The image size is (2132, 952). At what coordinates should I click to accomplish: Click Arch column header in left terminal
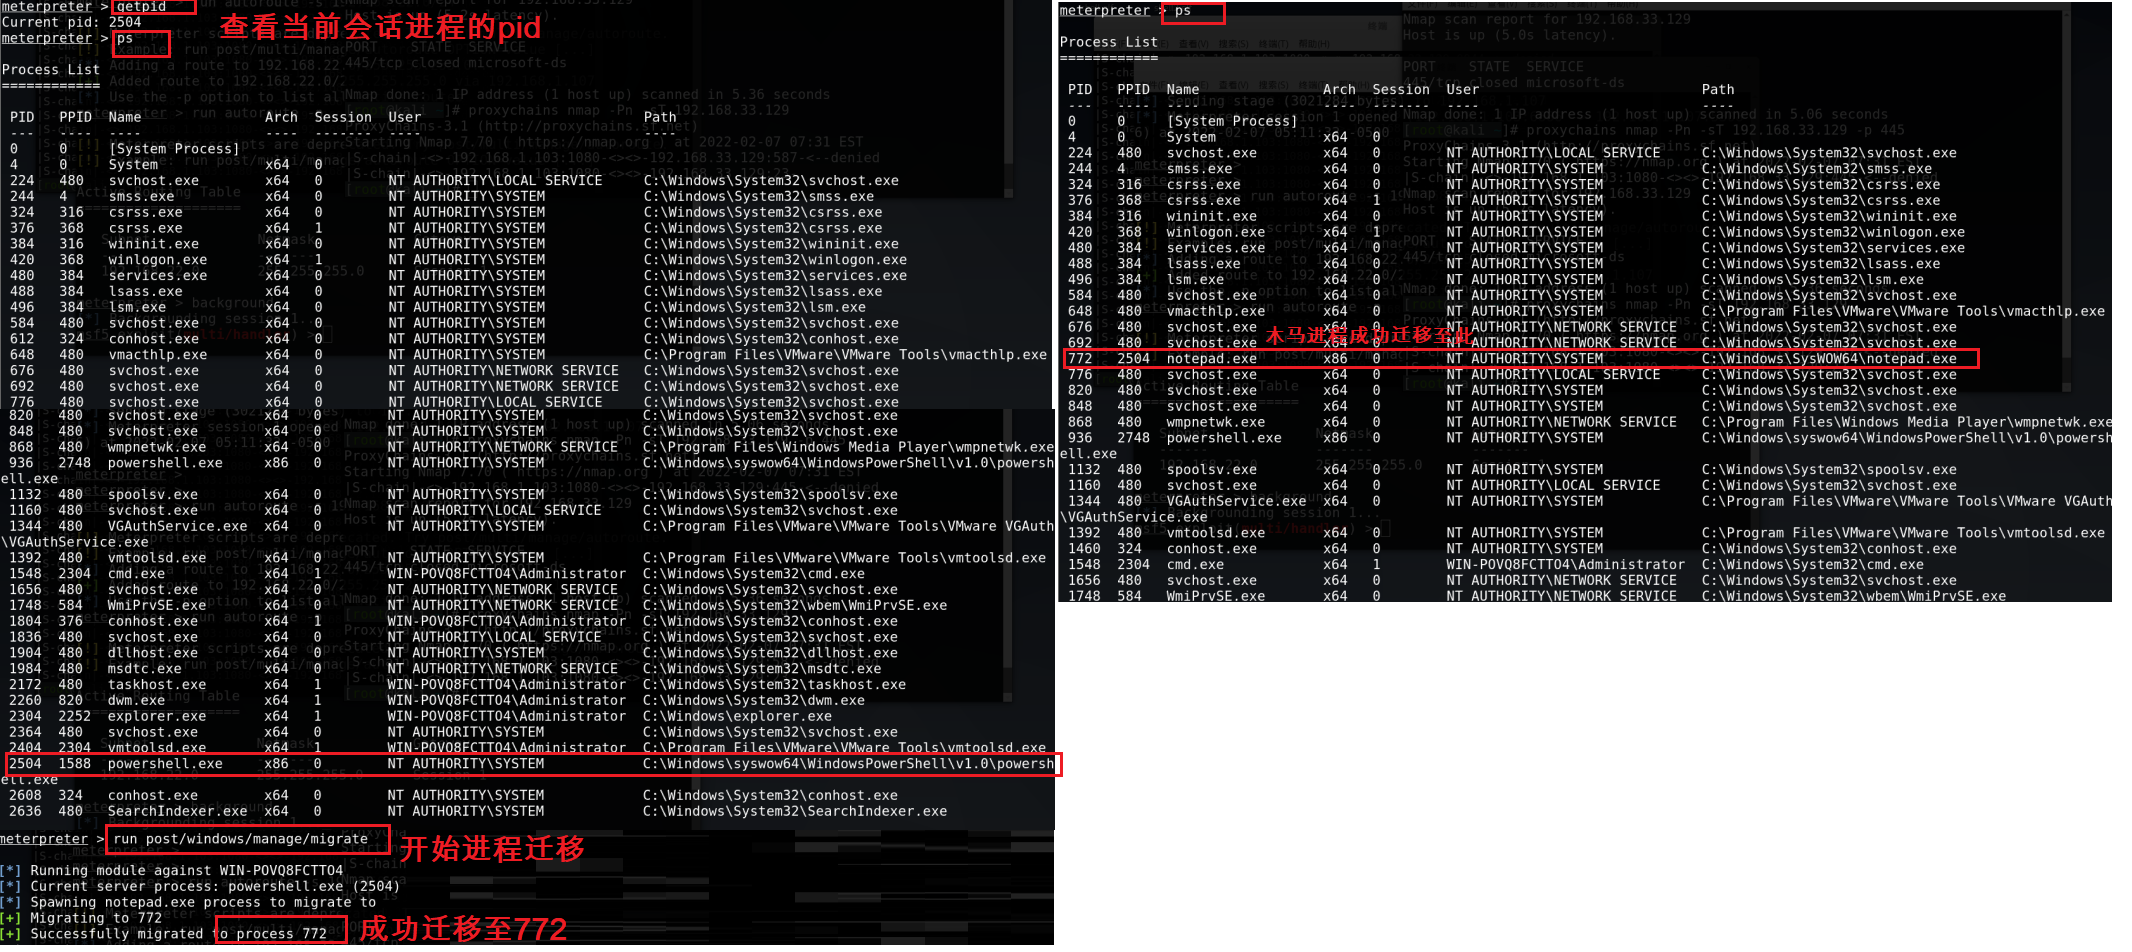281,117
